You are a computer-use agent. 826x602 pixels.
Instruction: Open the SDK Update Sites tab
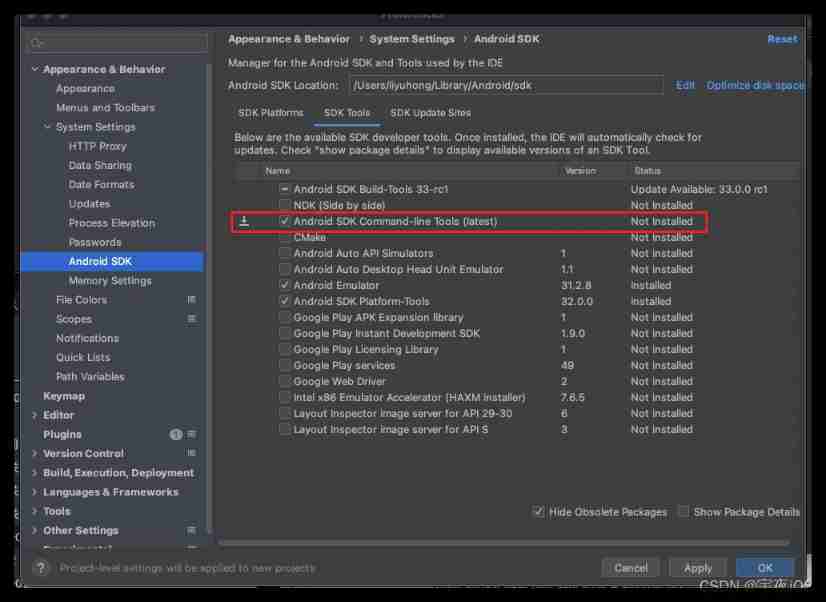[x=430, y=113]
